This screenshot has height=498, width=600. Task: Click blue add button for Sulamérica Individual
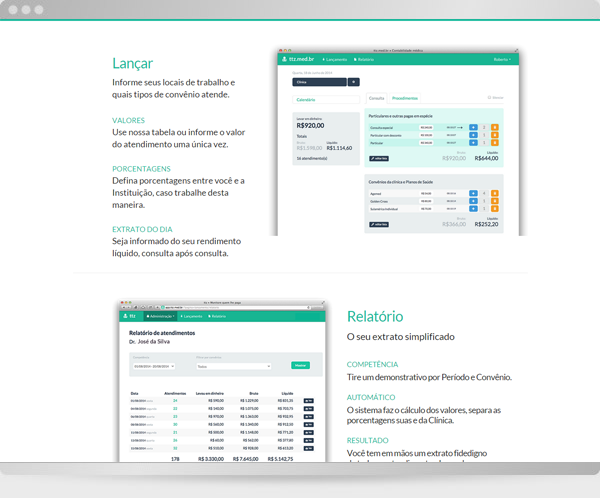click(x=473, y=209)
